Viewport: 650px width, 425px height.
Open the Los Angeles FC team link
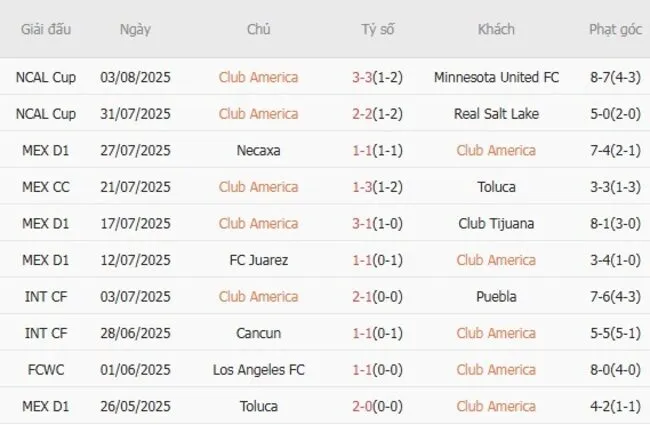coord(258,370)
